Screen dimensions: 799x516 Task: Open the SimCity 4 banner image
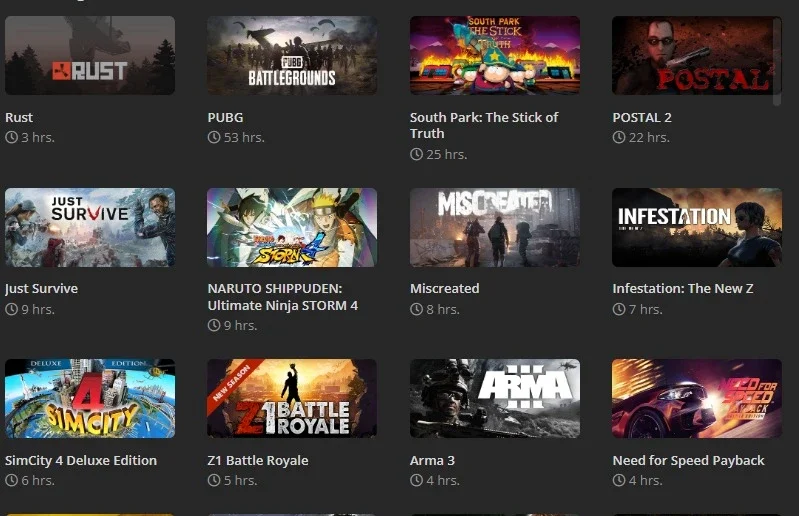90,398
